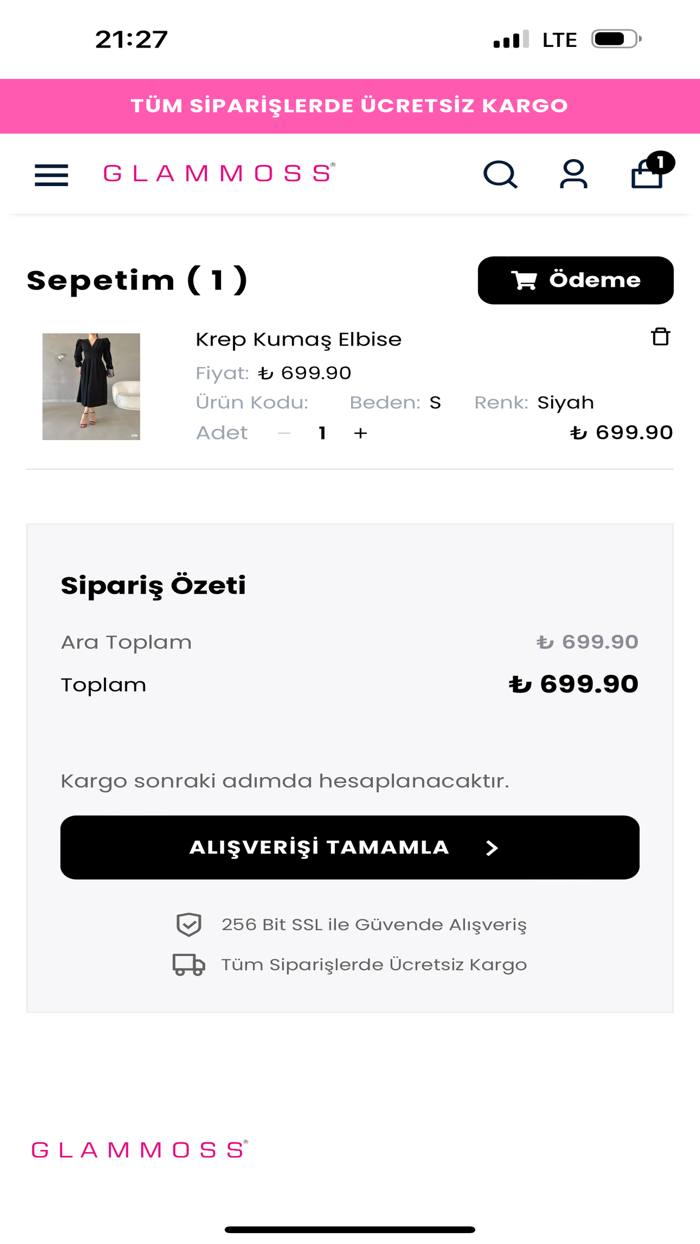Tap the SSL security shield icon
The width and height of the screenshot is (700, 1244).
click(x=189, y=925)
